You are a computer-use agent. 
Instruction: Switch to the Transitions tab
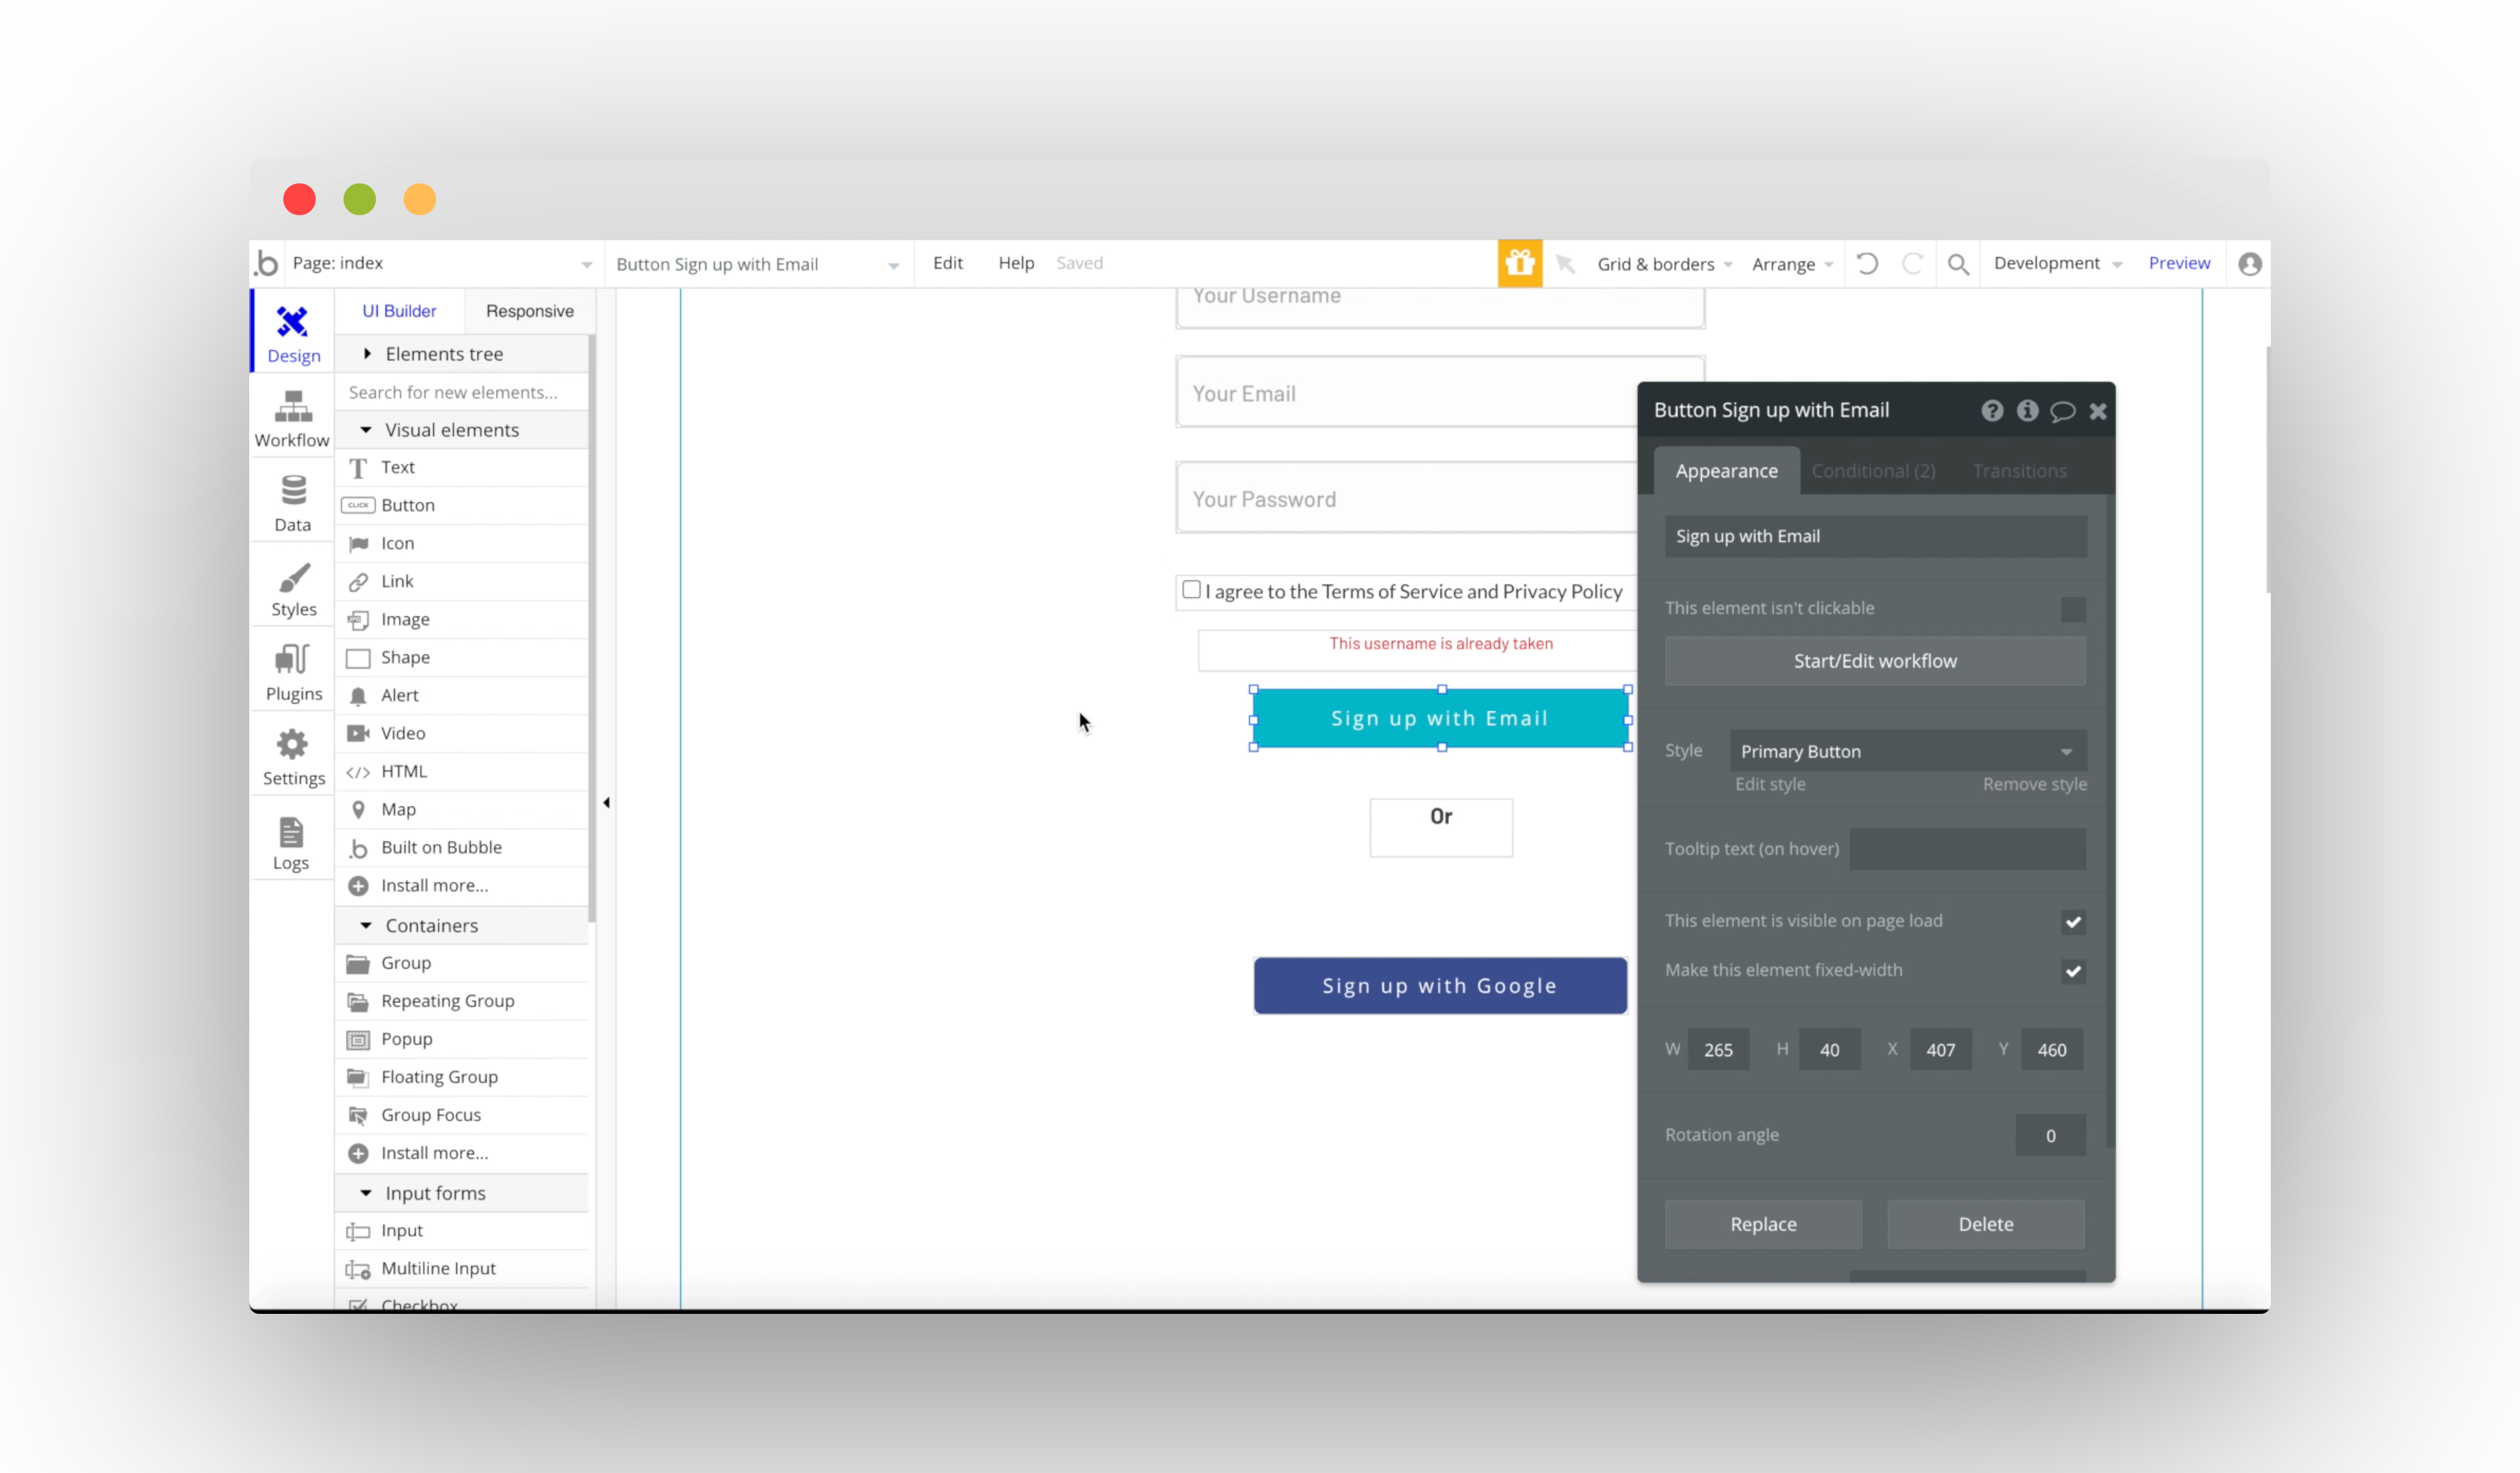pyautogui.click(x=2019, y=471)
